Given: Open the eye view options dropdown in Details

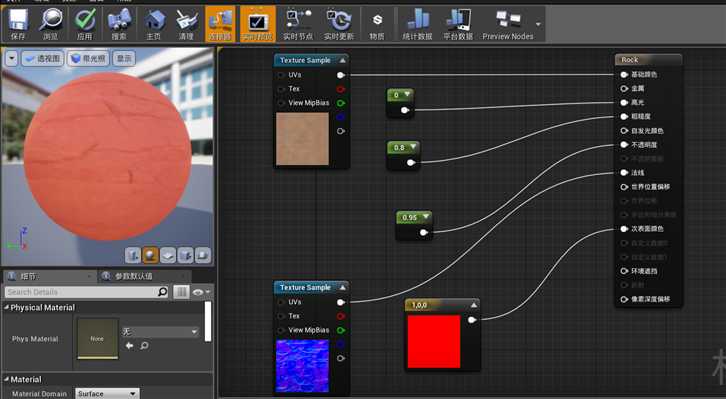Looking at the screenshot, I should (x=201, y=292).
